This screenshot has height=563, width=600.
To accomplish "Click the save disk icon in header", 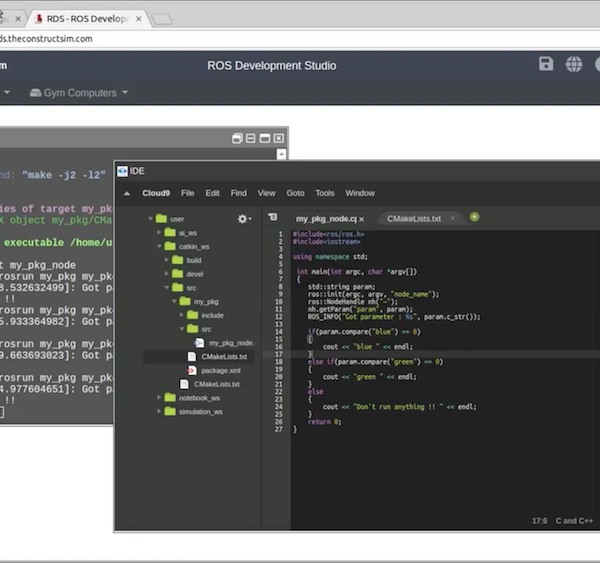I will tap(546, 64).
